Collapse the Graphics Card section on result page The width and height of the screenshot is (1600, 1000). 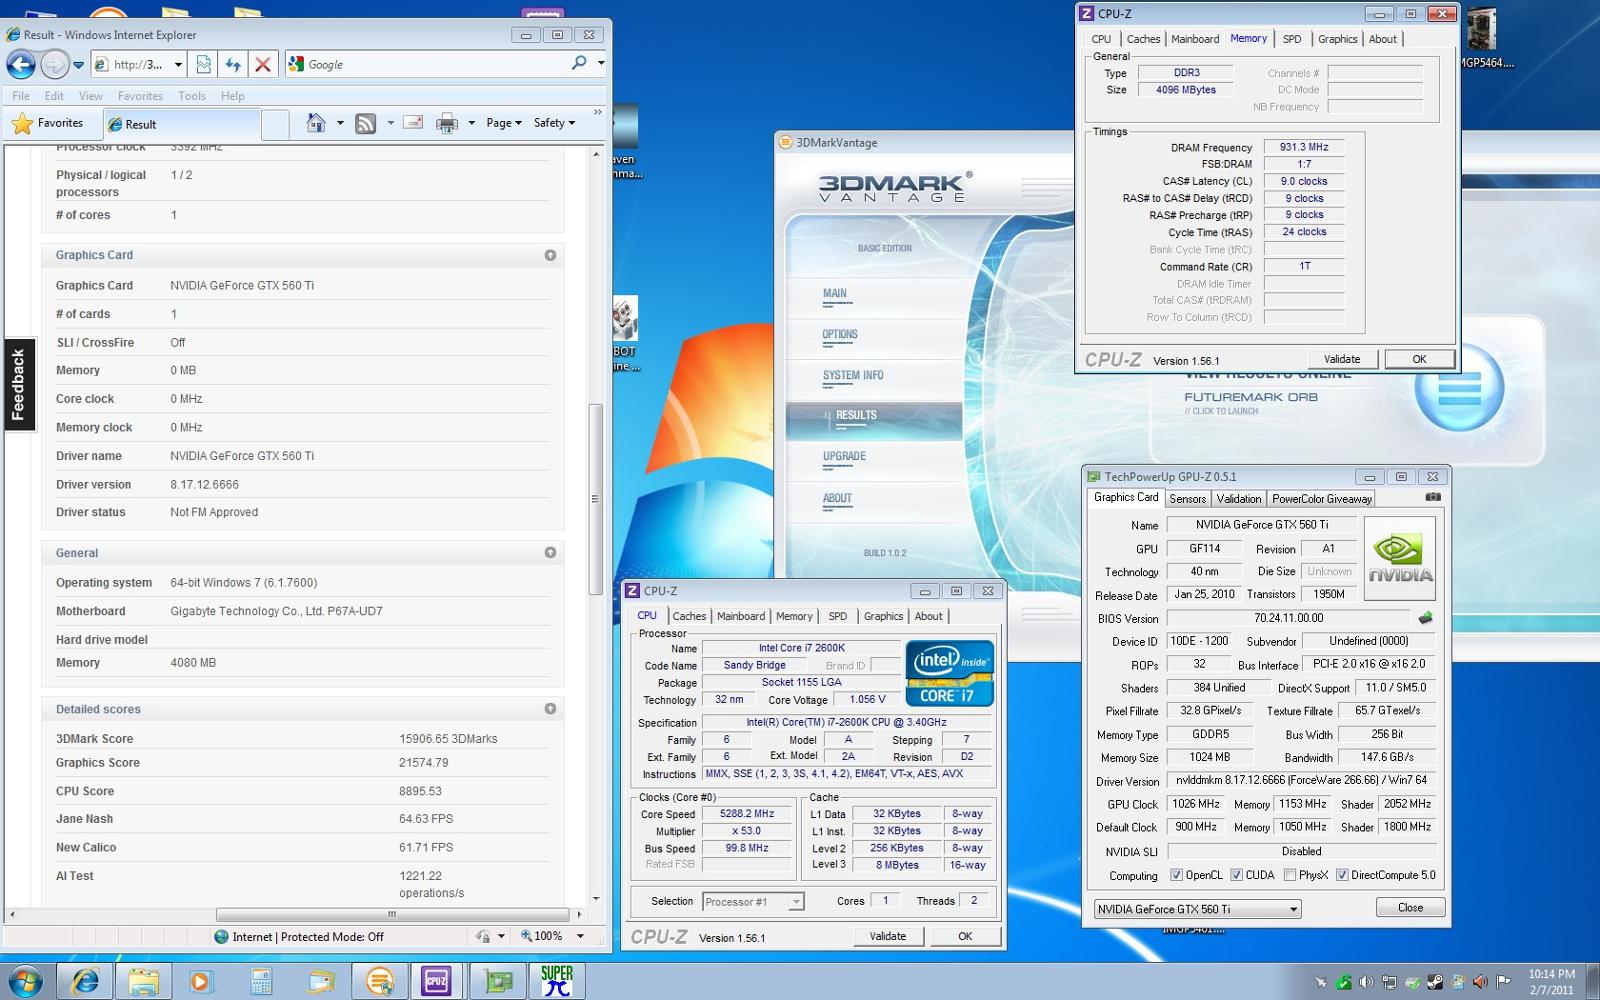[x=550, y=255]
